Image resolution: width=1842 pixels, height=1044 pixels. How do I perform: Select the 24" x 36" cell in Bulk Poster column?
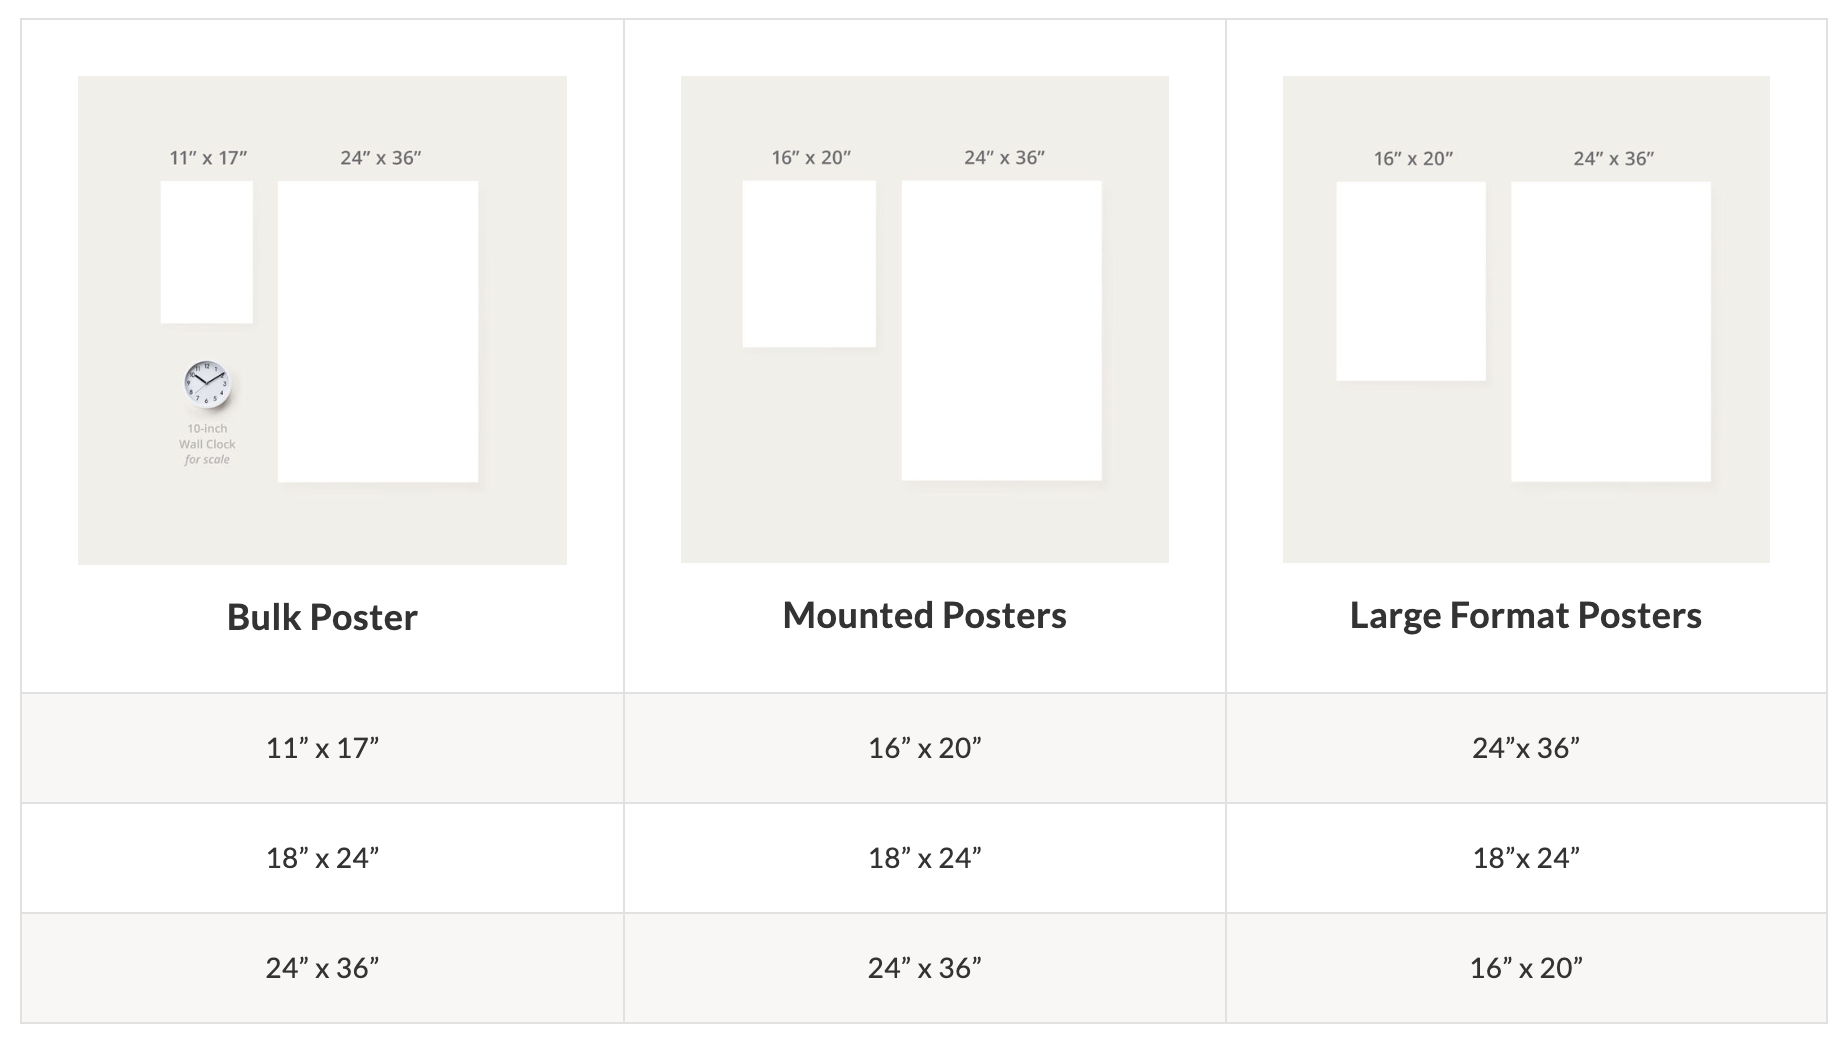322,968
